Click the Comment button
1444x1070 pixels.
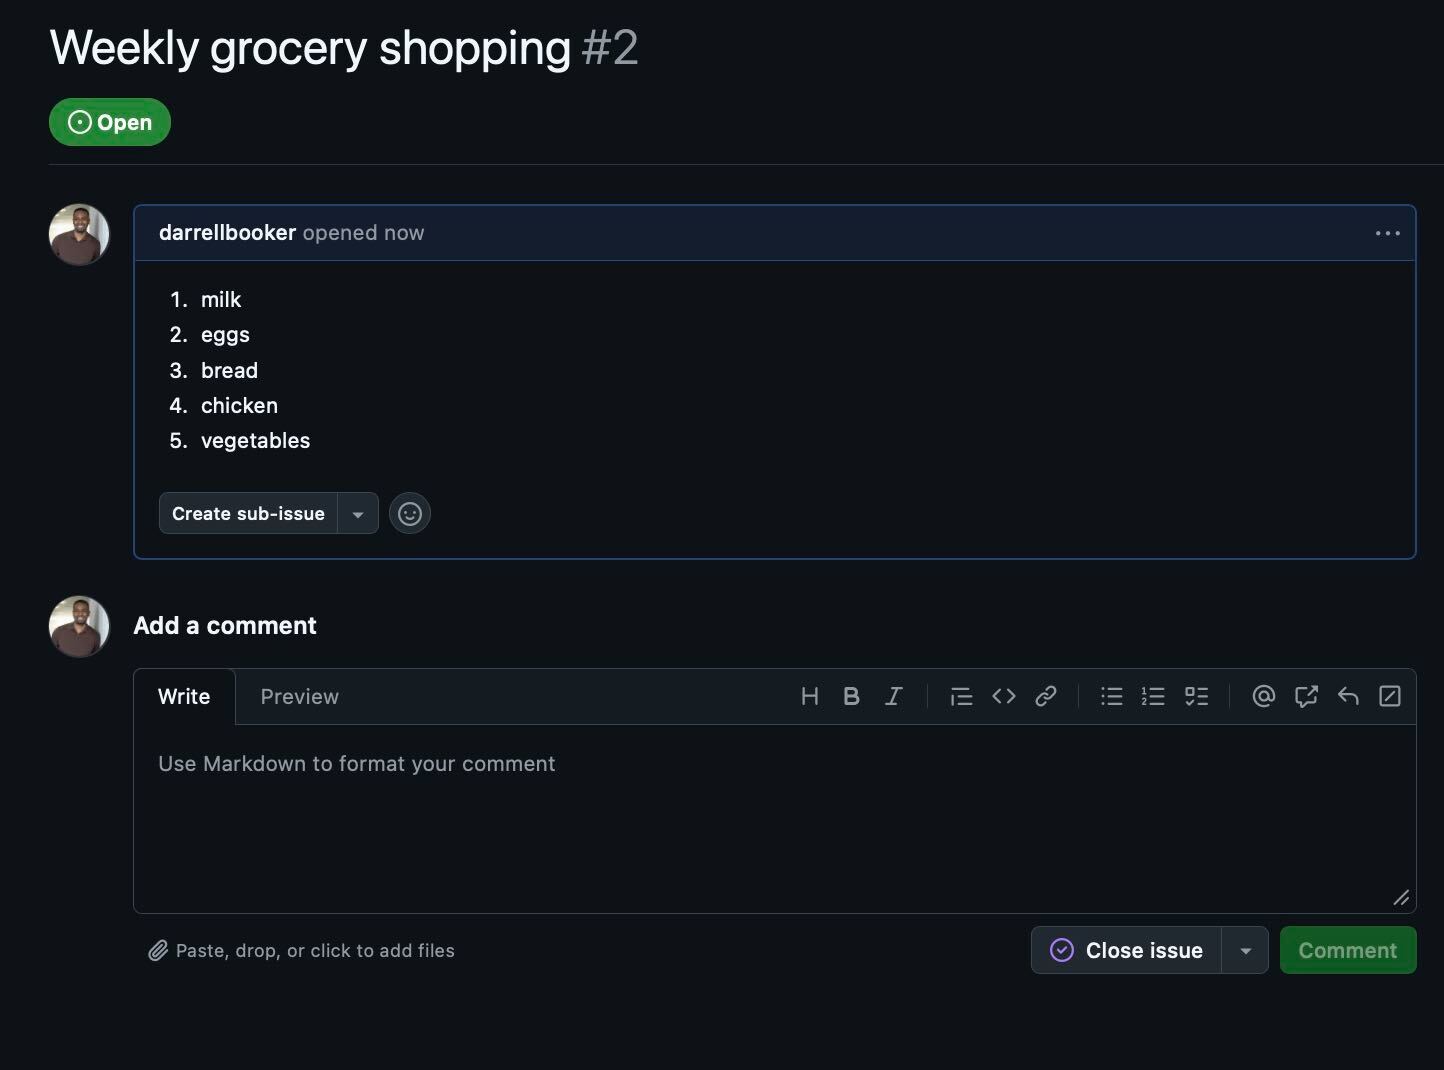[1348, 950]
